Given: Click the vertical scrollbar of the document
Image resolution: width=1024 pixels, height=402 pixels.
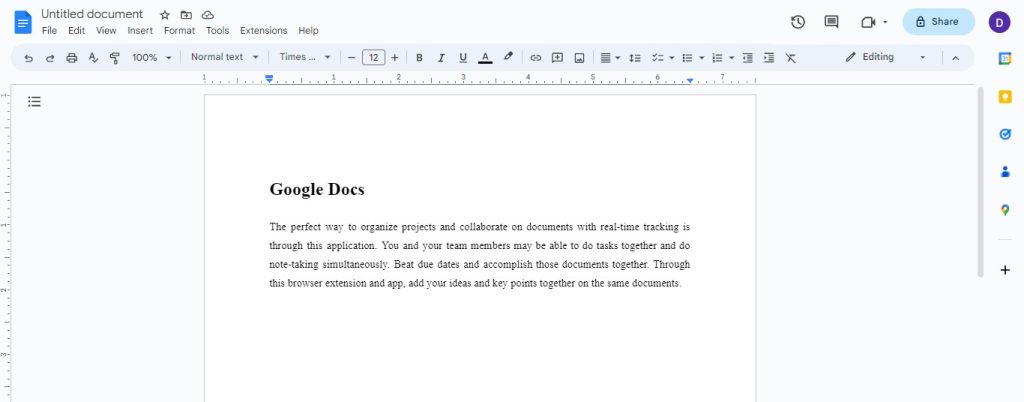Looking at the screenshot, I should 980,183.
